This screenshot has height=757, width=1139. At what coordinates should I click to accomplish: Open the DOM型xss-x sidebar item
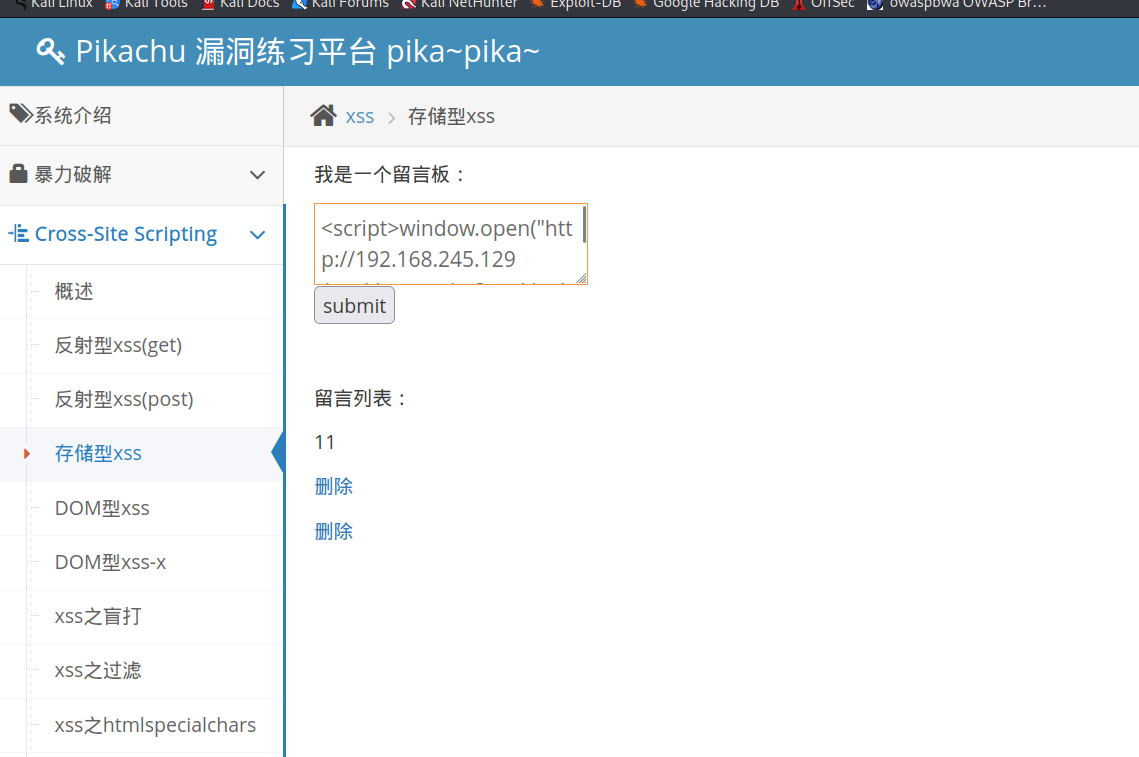[x=110, y=562]
